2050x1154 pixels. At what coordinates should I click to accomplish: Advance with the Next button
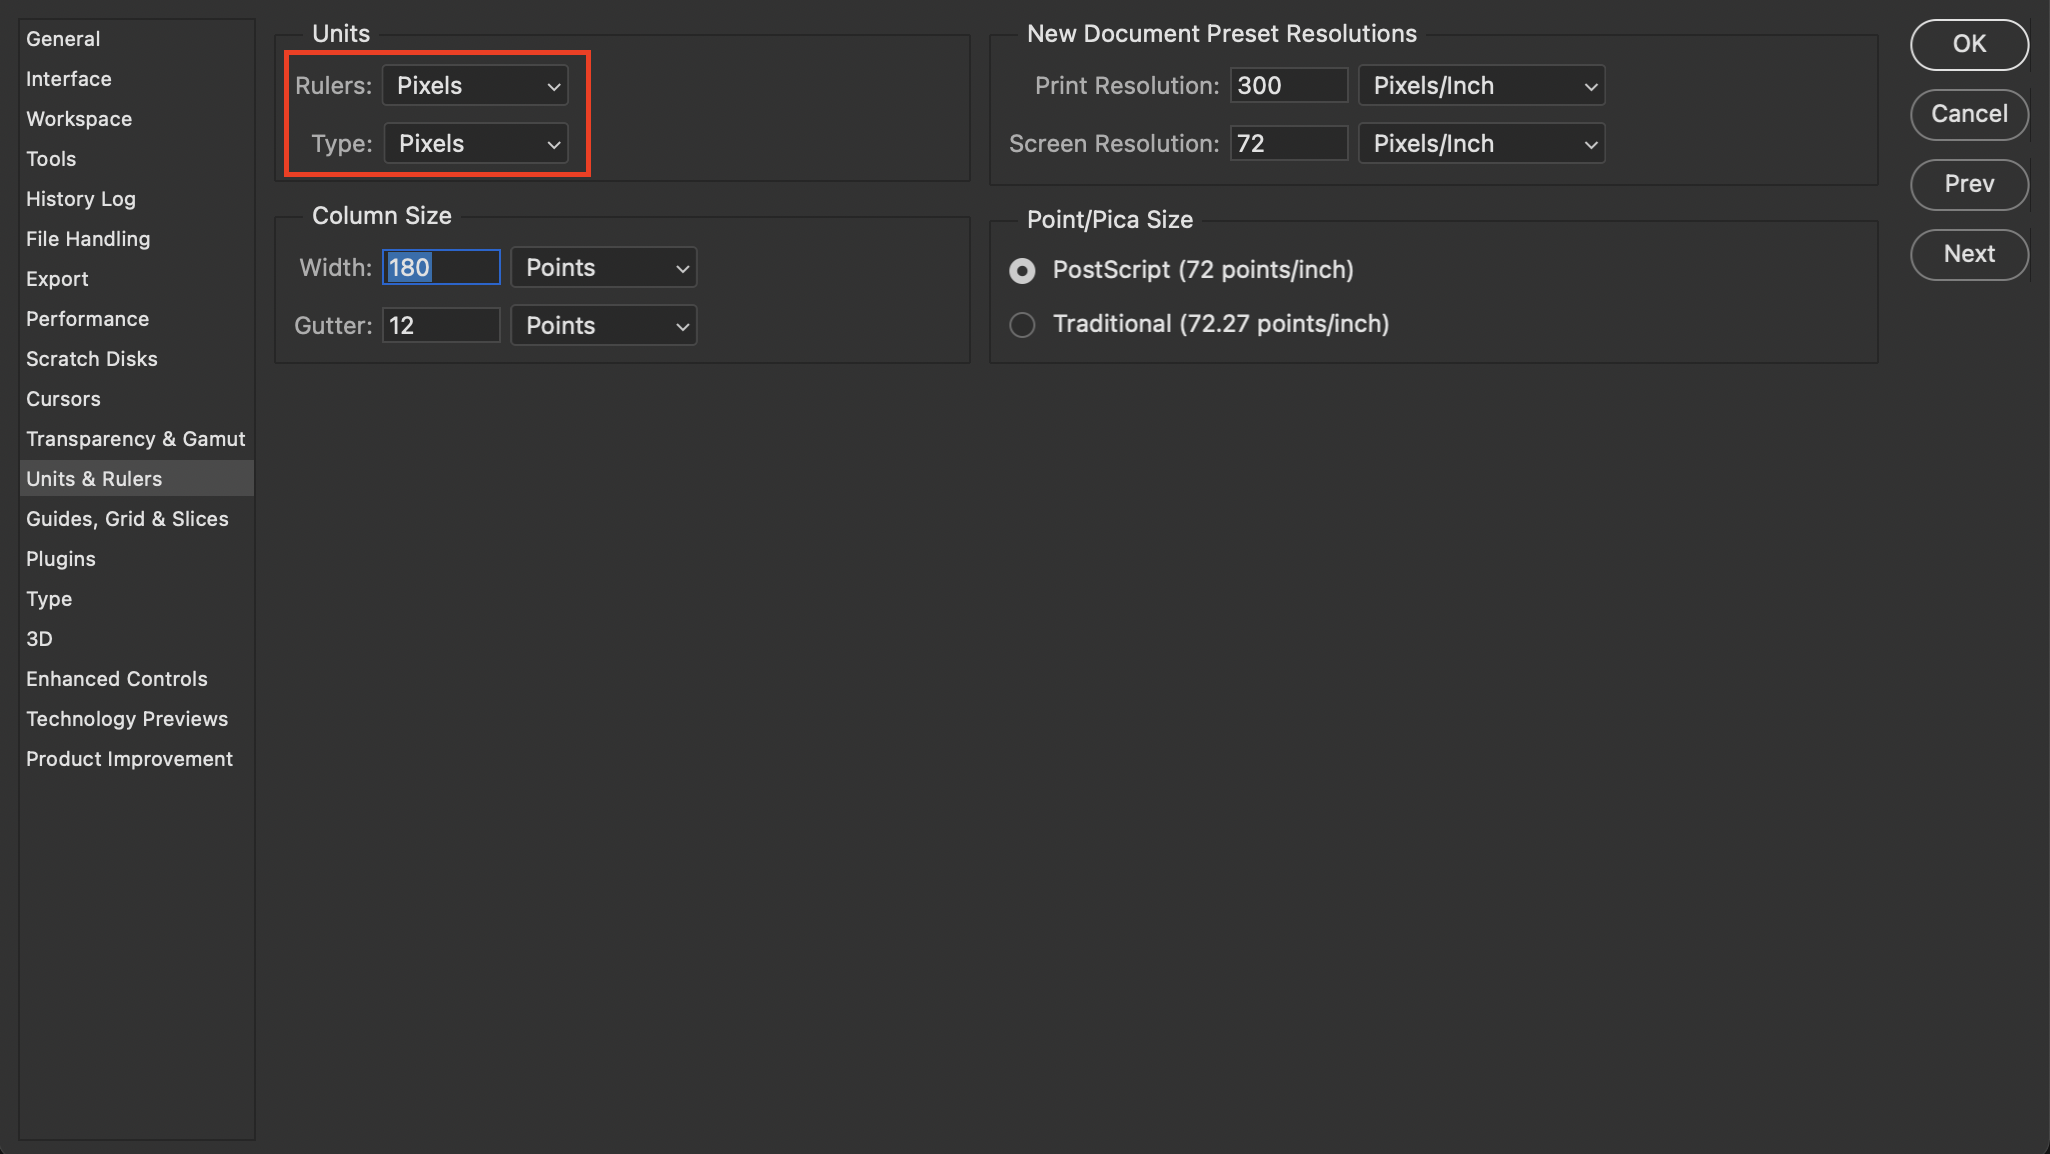point(1968,255)
